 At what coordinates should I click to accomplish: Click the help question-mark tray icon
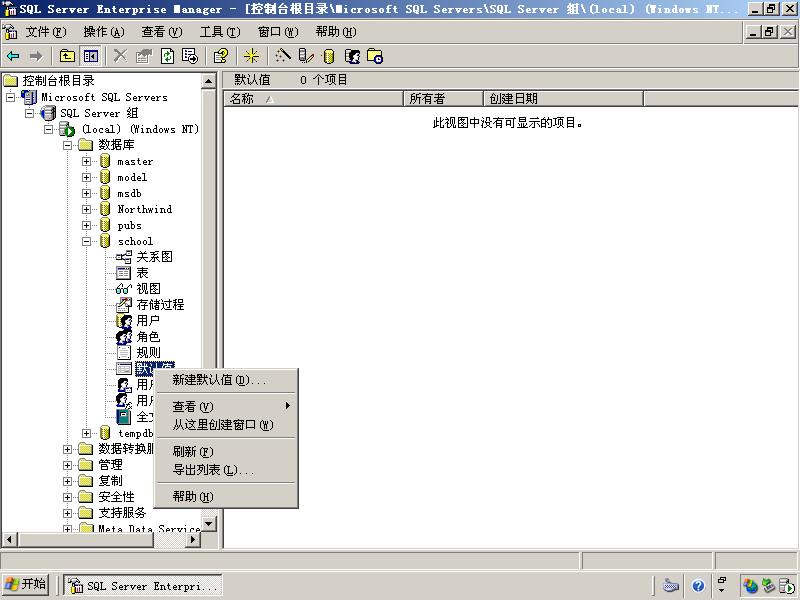(698, 586)
